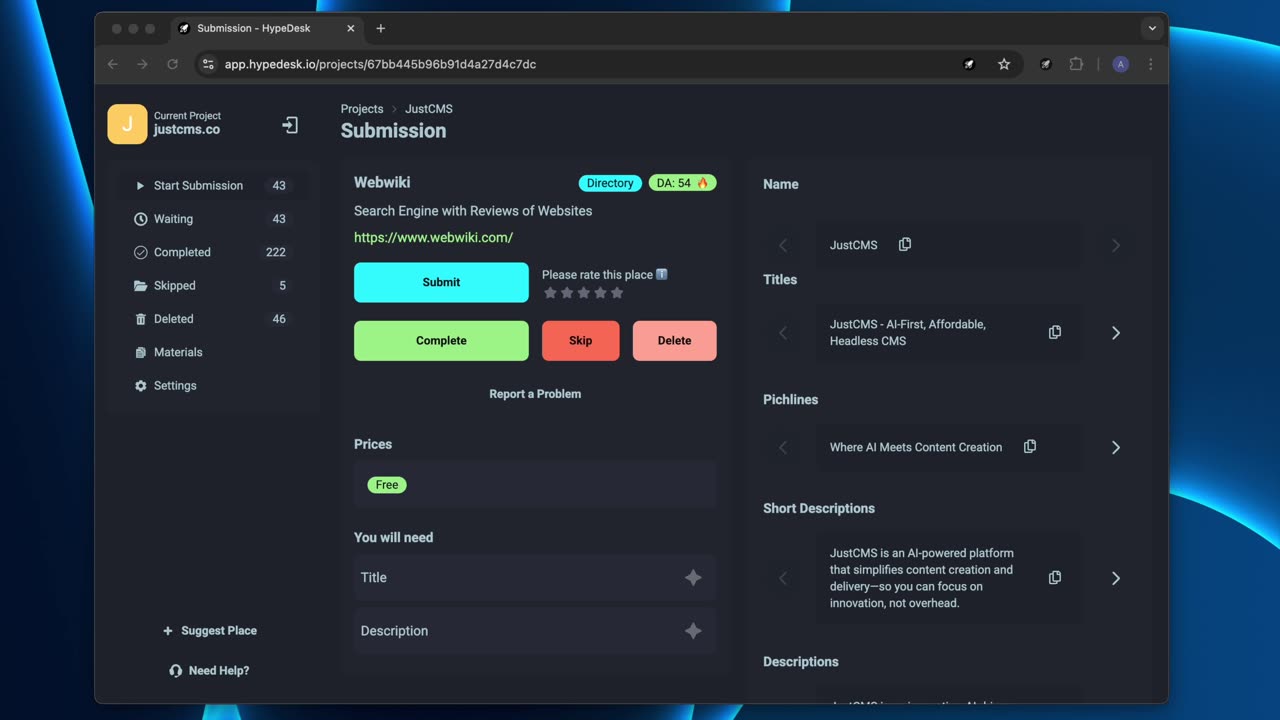The height and width of the screenshot is (720, 1280).
Task: Open the Extensions puzzle icon
Action: pos(1076,64)
